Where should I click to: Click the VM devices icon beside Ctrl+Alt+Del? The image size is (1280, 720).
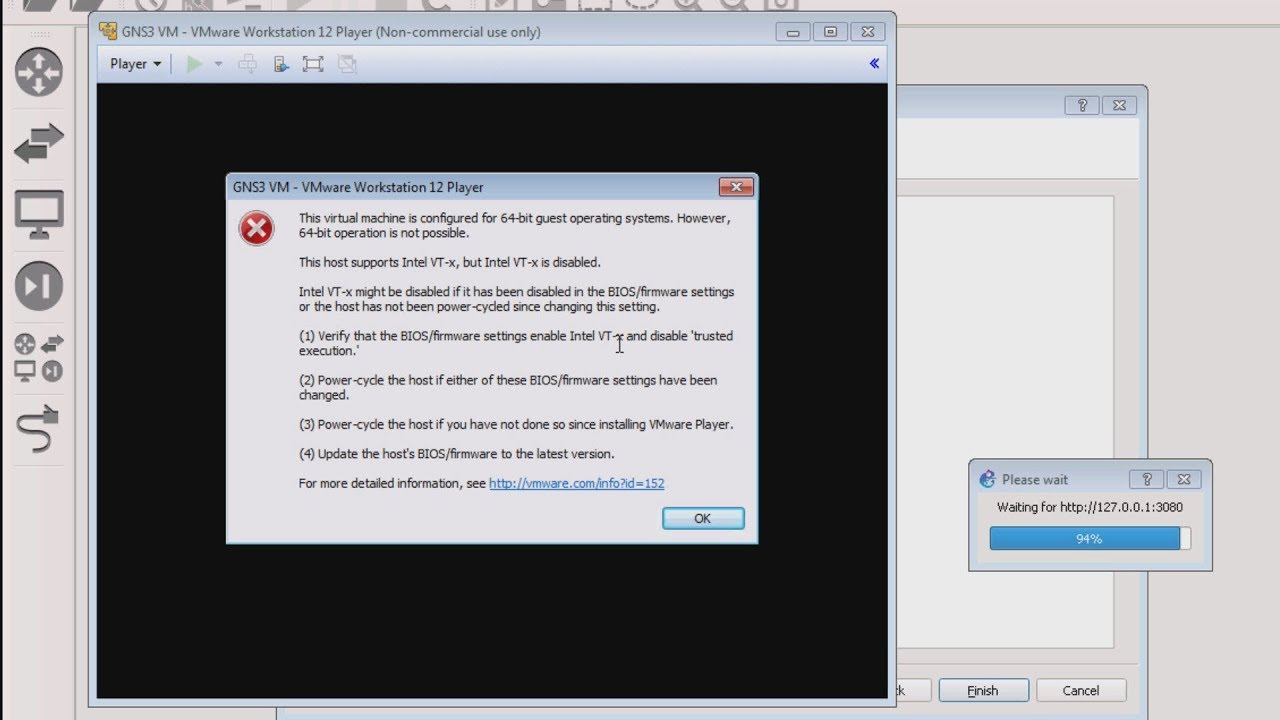pyautogui.click(x=281, y=64)
